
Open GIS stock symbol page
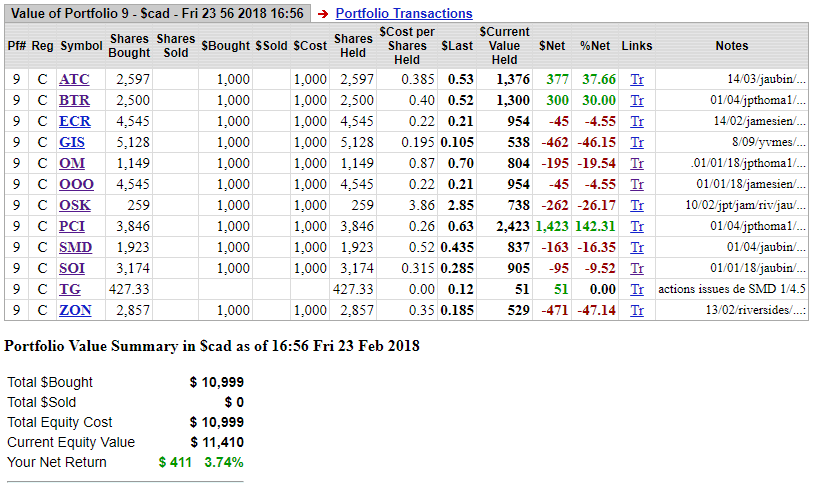point(73,142)
